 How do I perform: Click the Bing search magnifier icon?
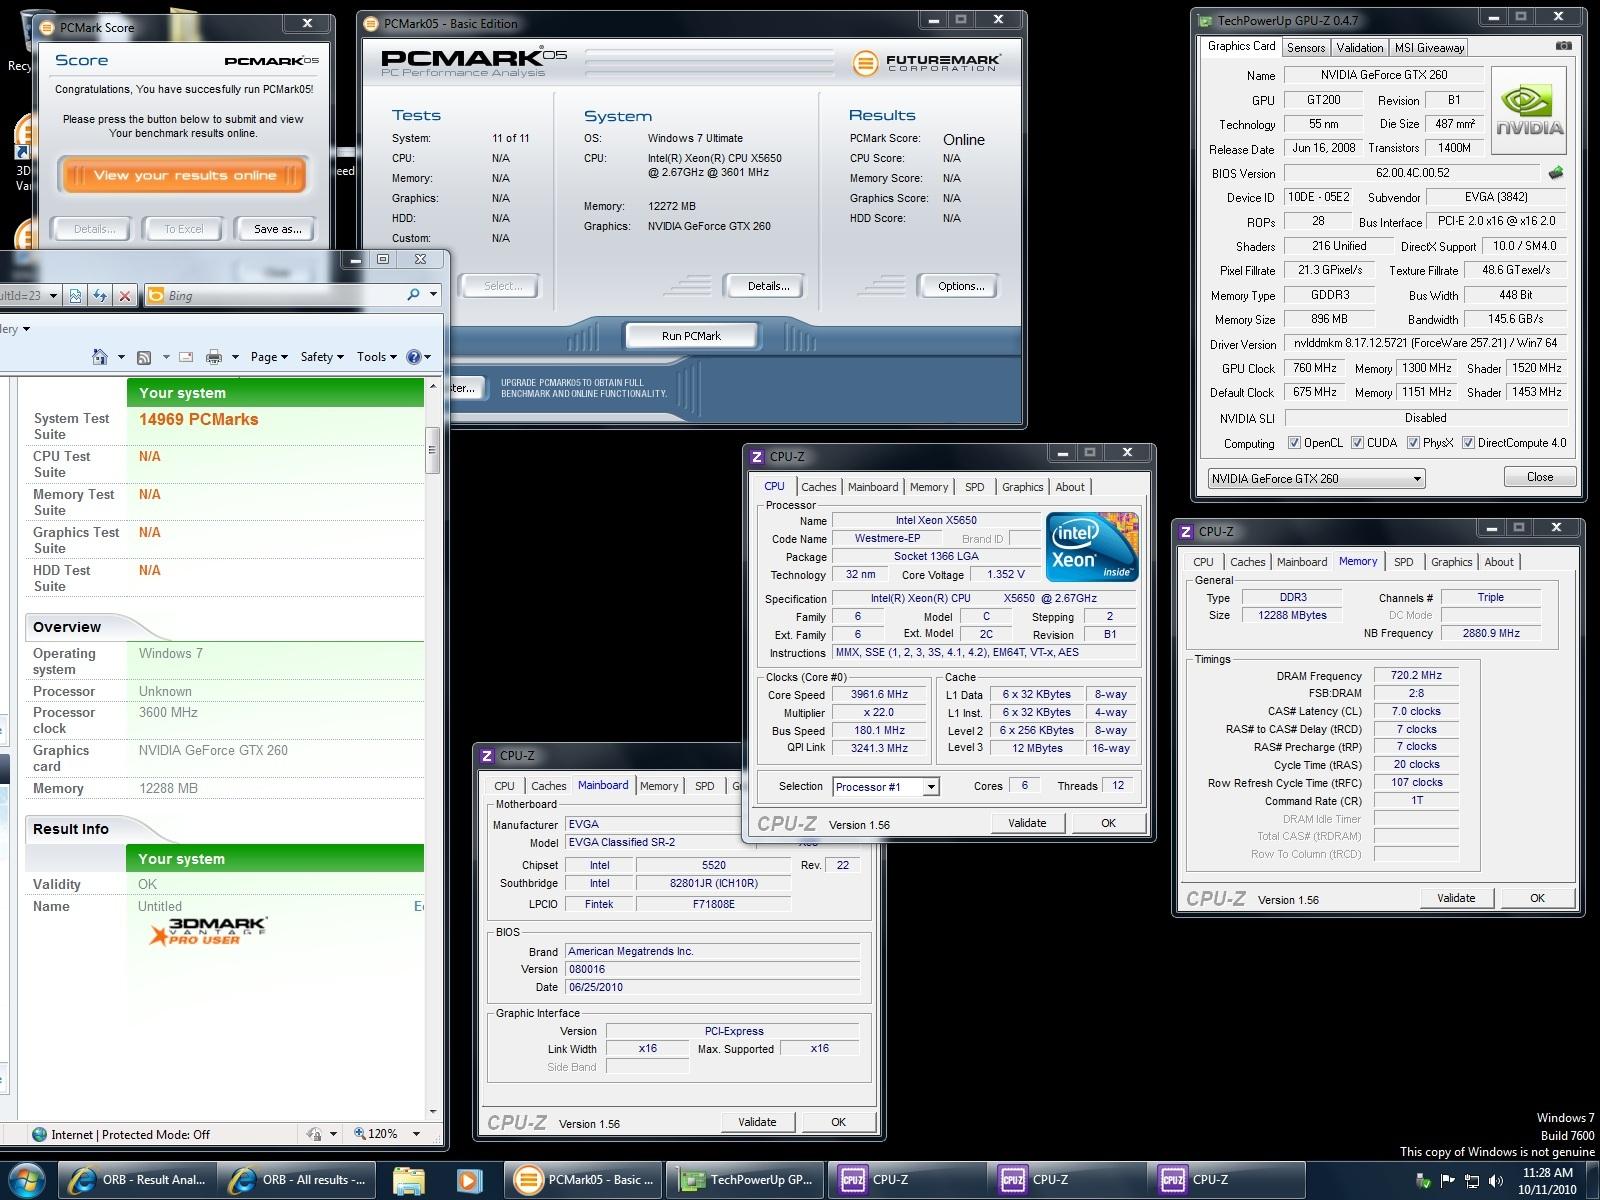(413, 295)
